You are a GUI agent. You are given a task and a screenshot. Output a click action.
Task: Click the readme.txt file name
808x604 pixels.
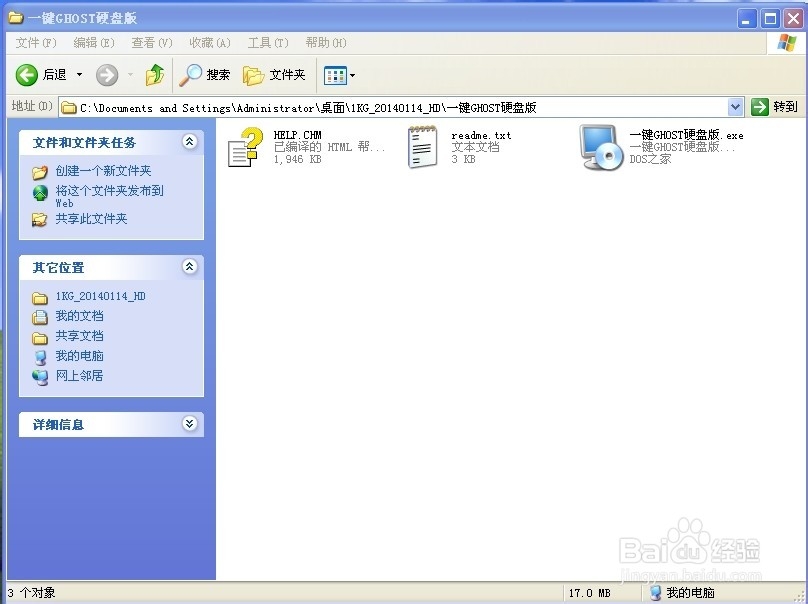point(481,136)
